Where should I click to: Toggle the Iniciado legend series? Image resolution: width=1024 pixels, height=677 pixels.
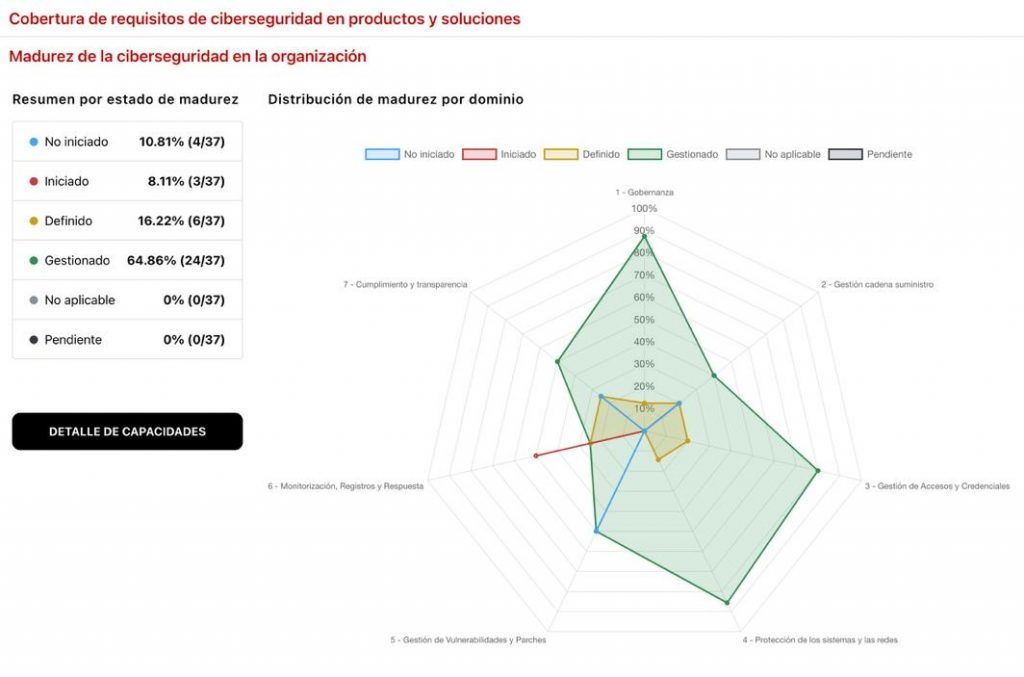[499, 154]
